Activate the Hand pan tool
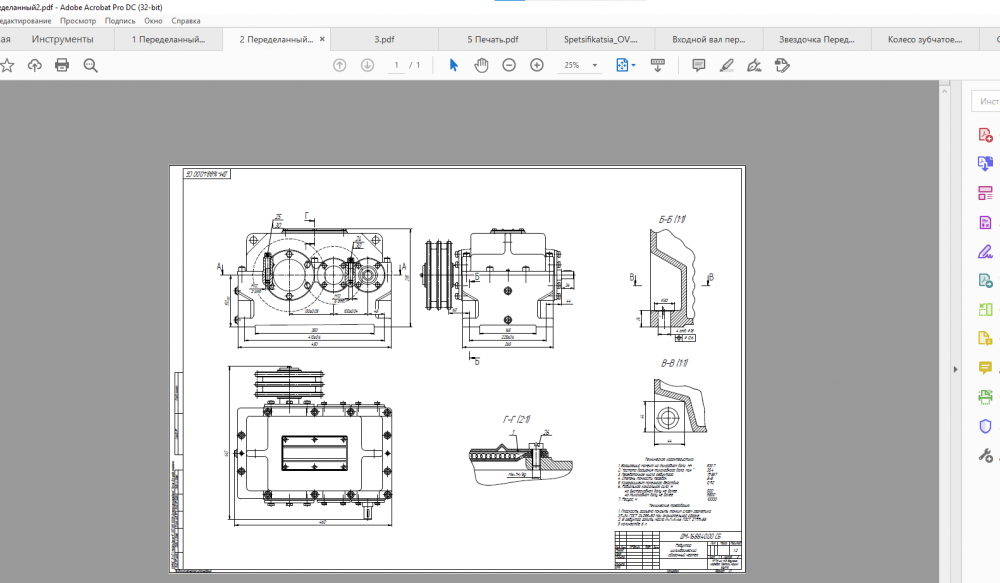The height and width of the screenshot is (583, 1000). click(481, 65)
